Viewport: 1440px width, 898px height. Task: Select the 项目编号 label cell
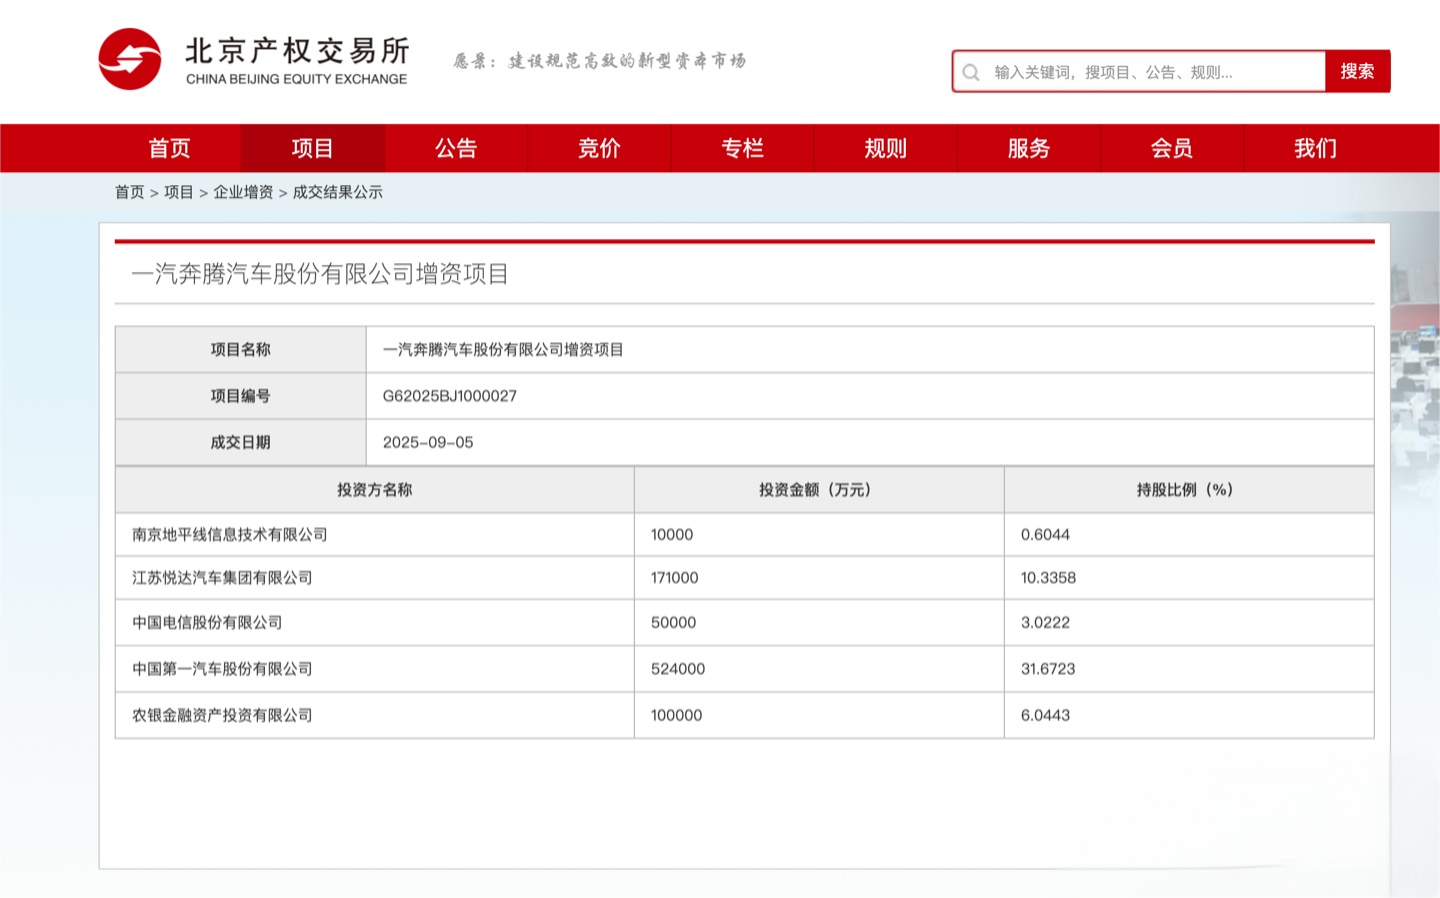241,396
